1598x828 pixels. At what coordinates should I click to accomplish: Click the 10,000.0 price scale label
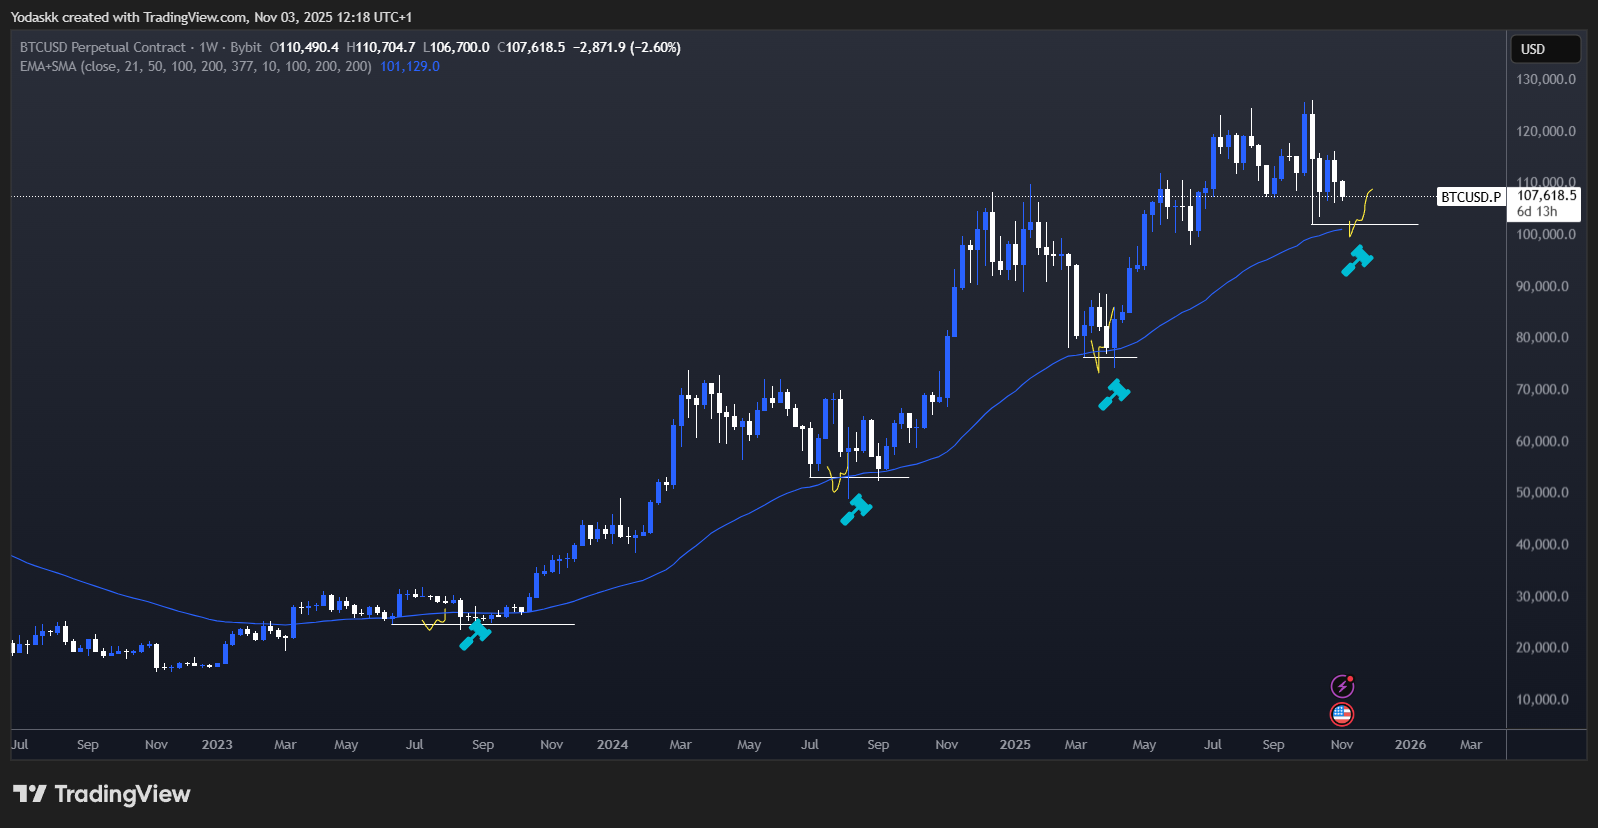[1546, 700]
